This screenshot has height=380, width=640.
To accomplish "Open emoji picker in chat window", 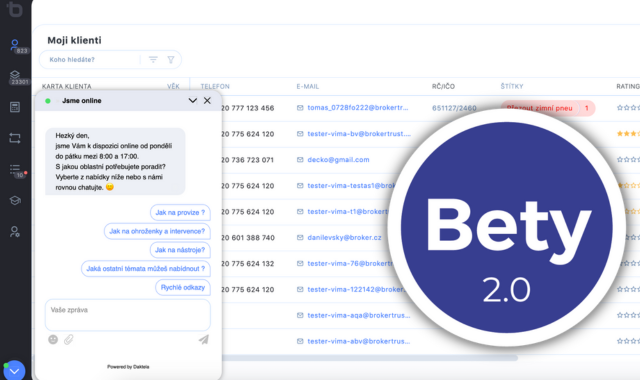I will point(53,340).
